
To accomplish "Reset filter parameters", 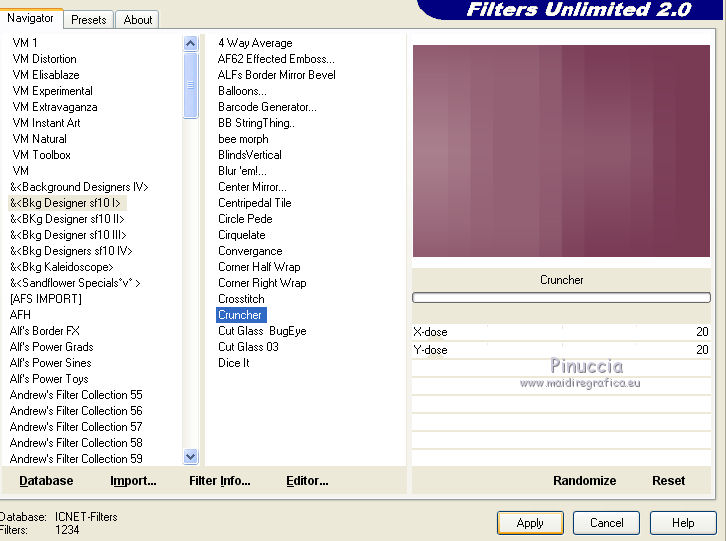I will [668, 481].
